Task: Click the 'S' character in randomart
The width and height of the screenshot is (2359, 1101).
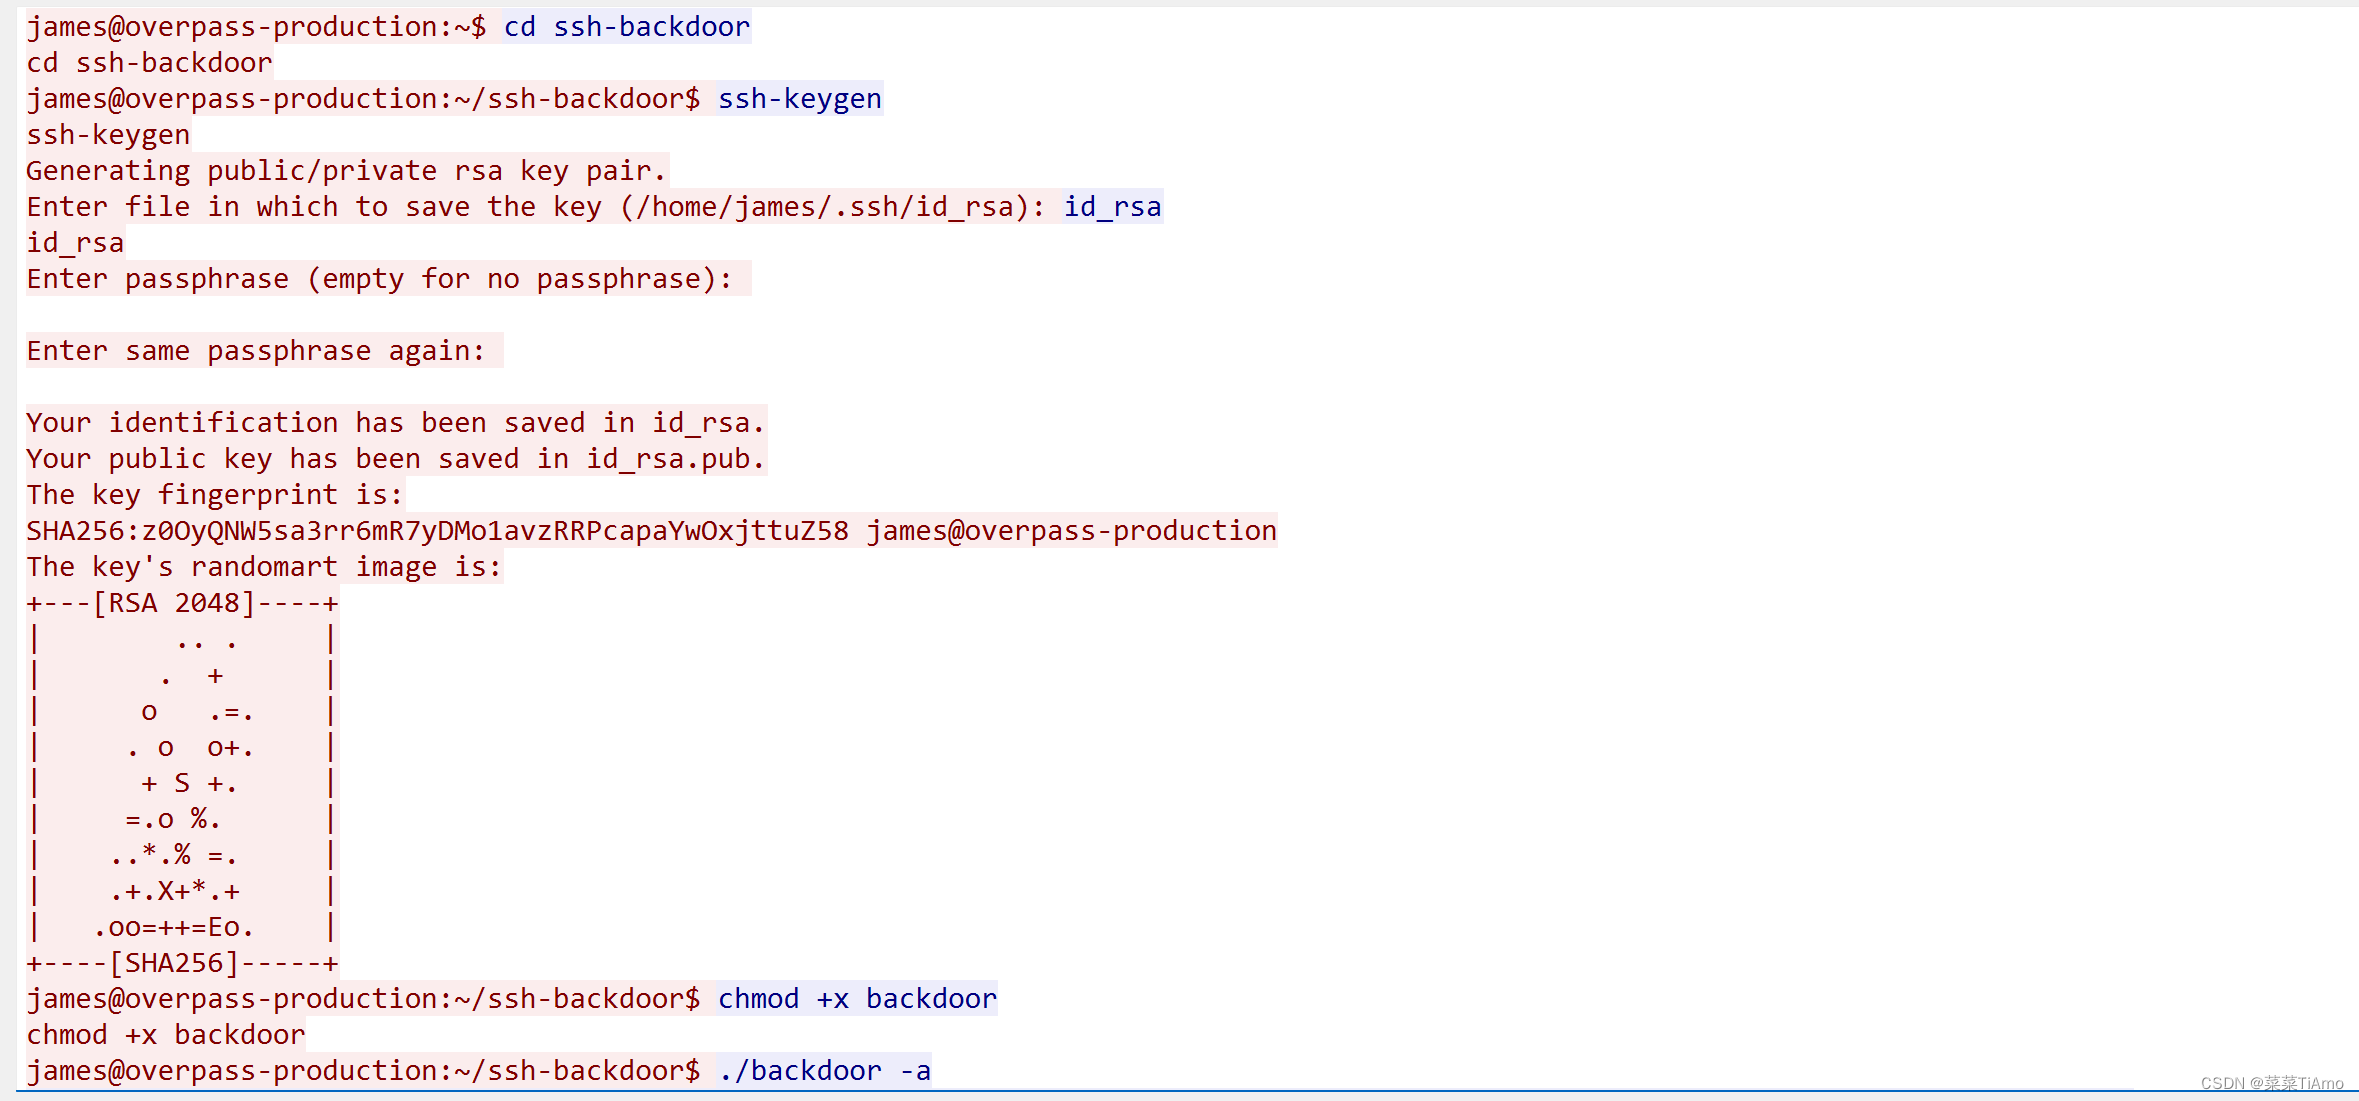Action: (x=182, y=783)
